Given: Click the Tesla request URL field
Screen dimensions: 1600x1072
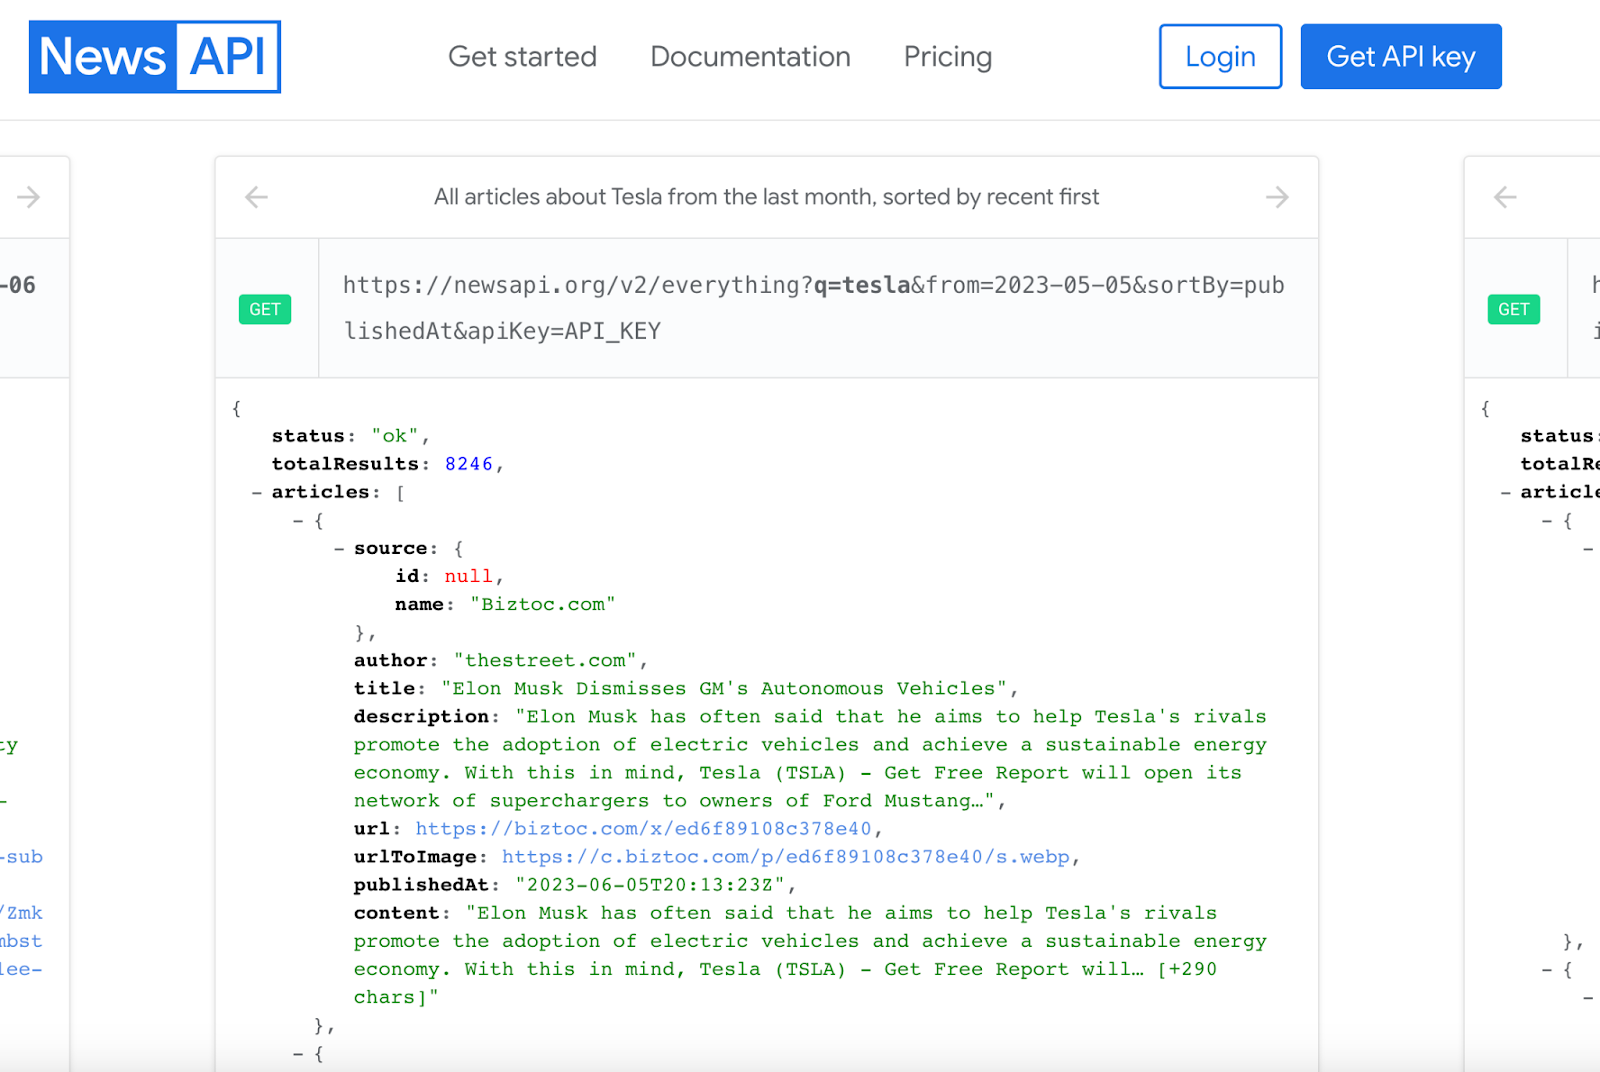Looking at the screenshot, I should click(818, 308).
